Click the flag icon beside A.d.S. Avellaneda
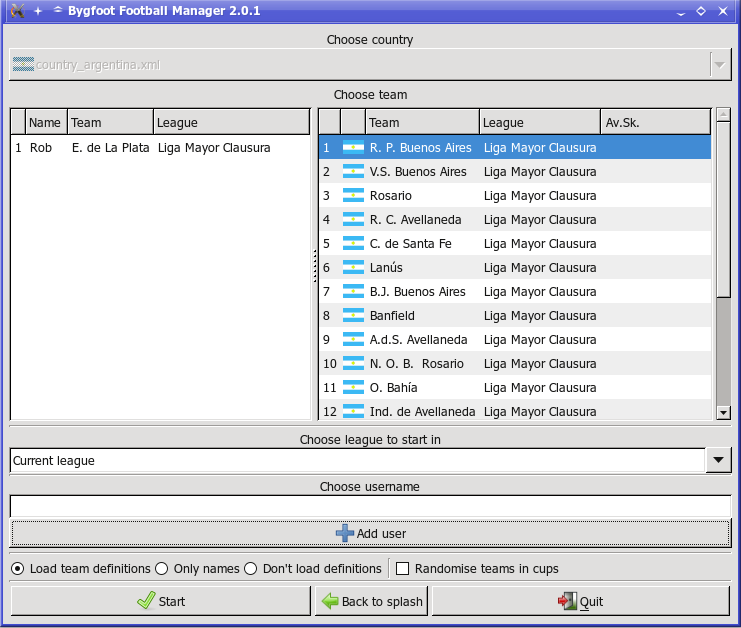This screenshot has height=628, width=741. (x=353, y=340)
